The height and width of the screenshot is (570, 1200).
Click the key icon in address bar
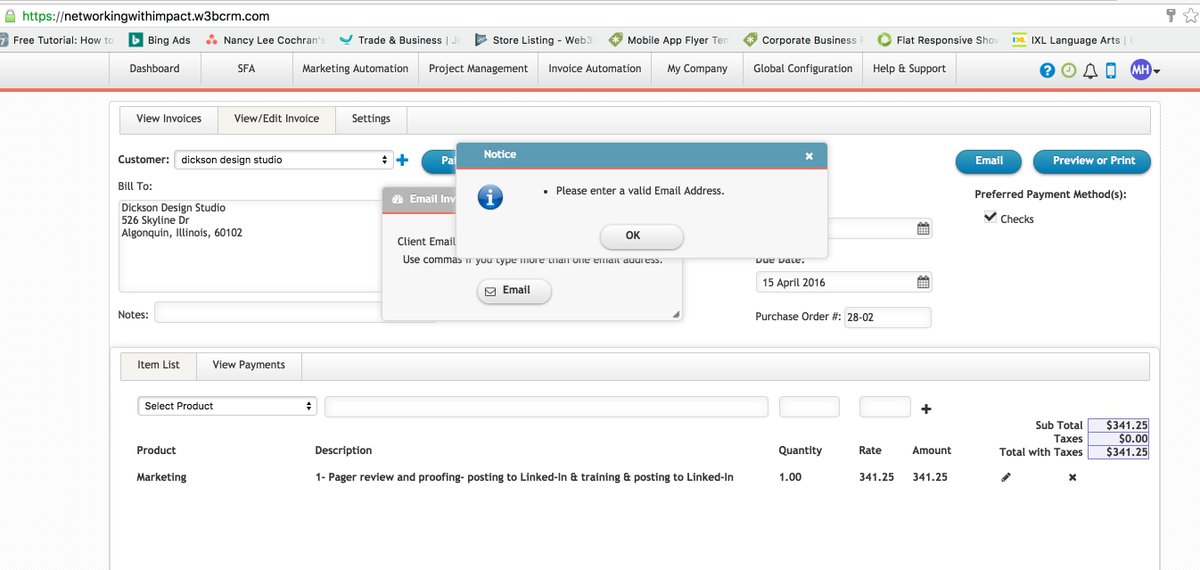click(1171, 16)
